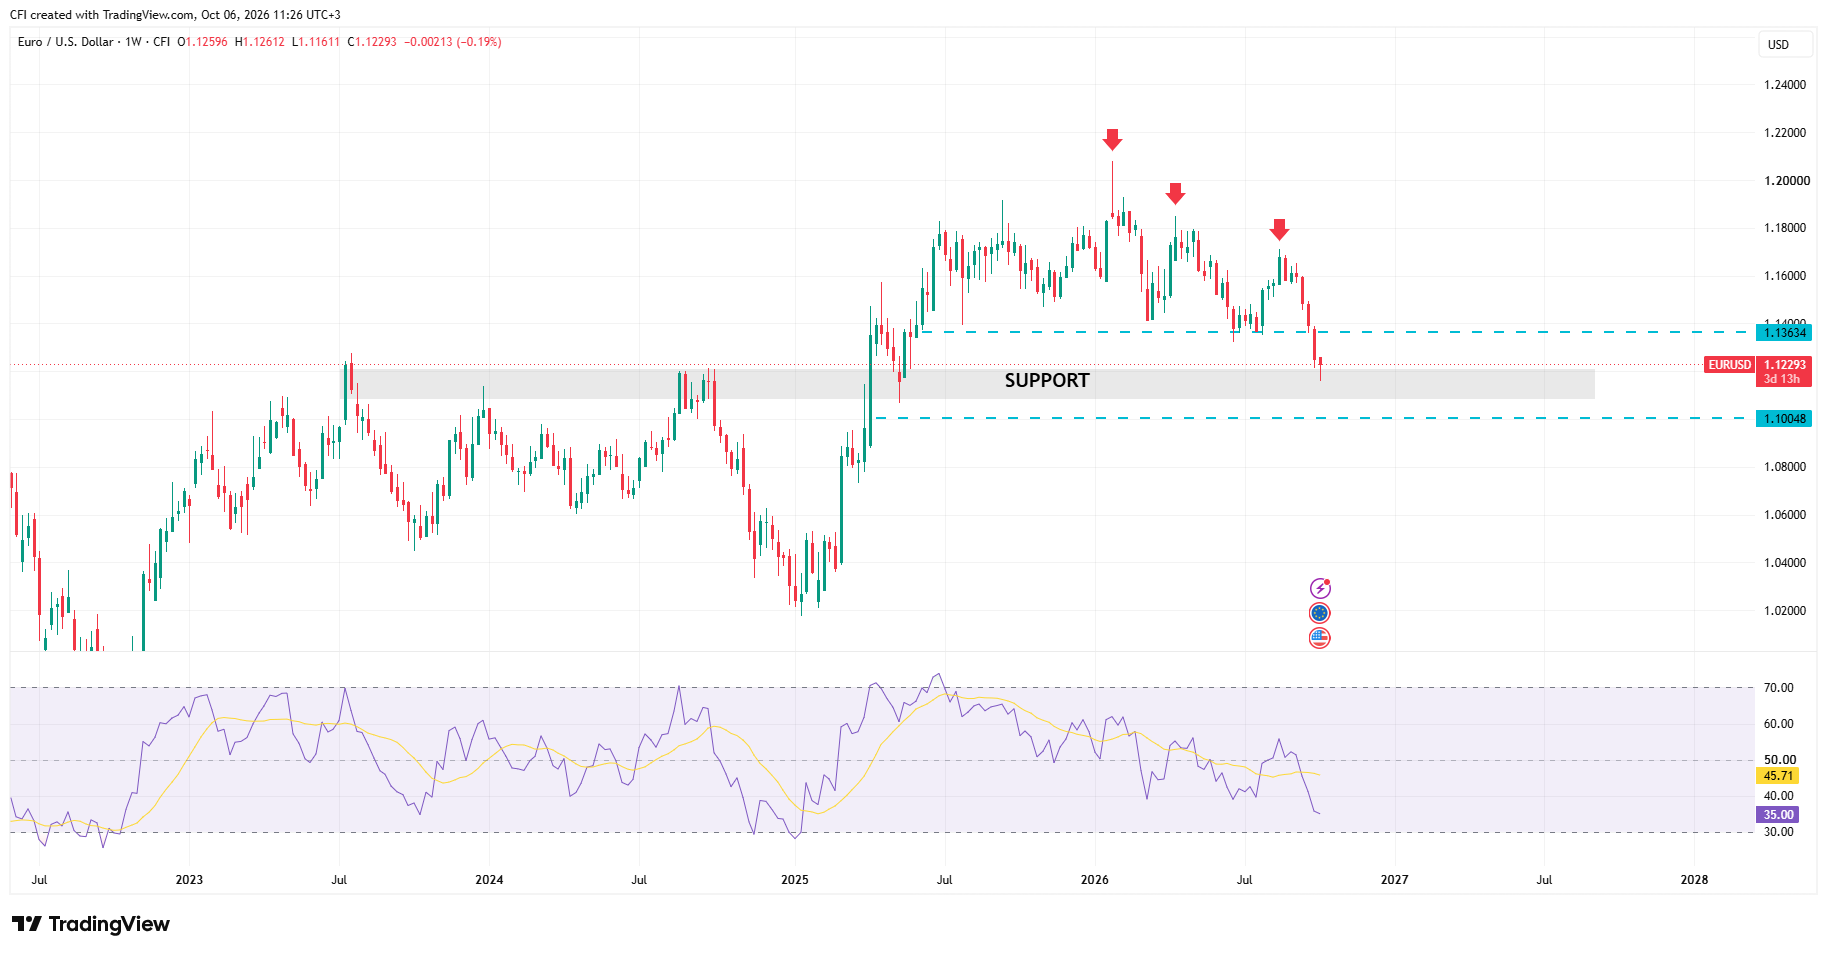
Task: Click the 1.06000 price axis label
Action: (x=1785, y=515)
